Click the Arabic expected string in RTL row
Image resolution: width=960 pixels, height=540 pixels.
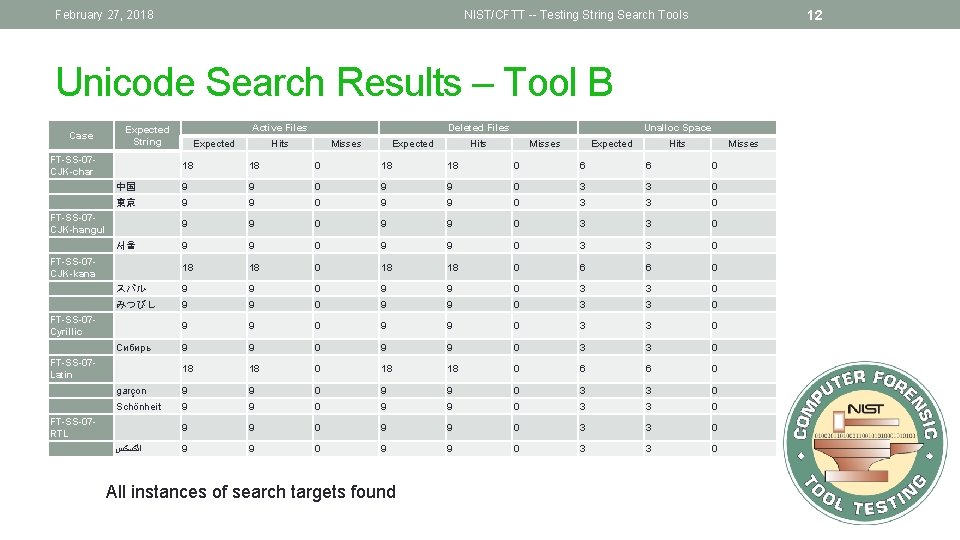(x=129, y=449)
